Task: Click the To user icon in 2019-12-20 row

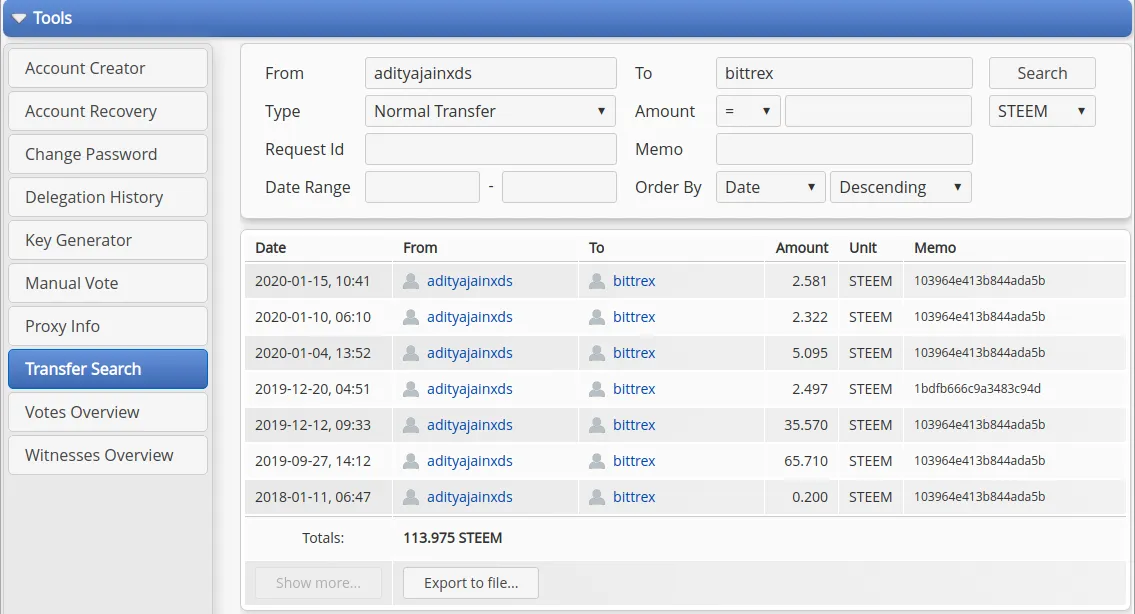Action: [596, 389]
